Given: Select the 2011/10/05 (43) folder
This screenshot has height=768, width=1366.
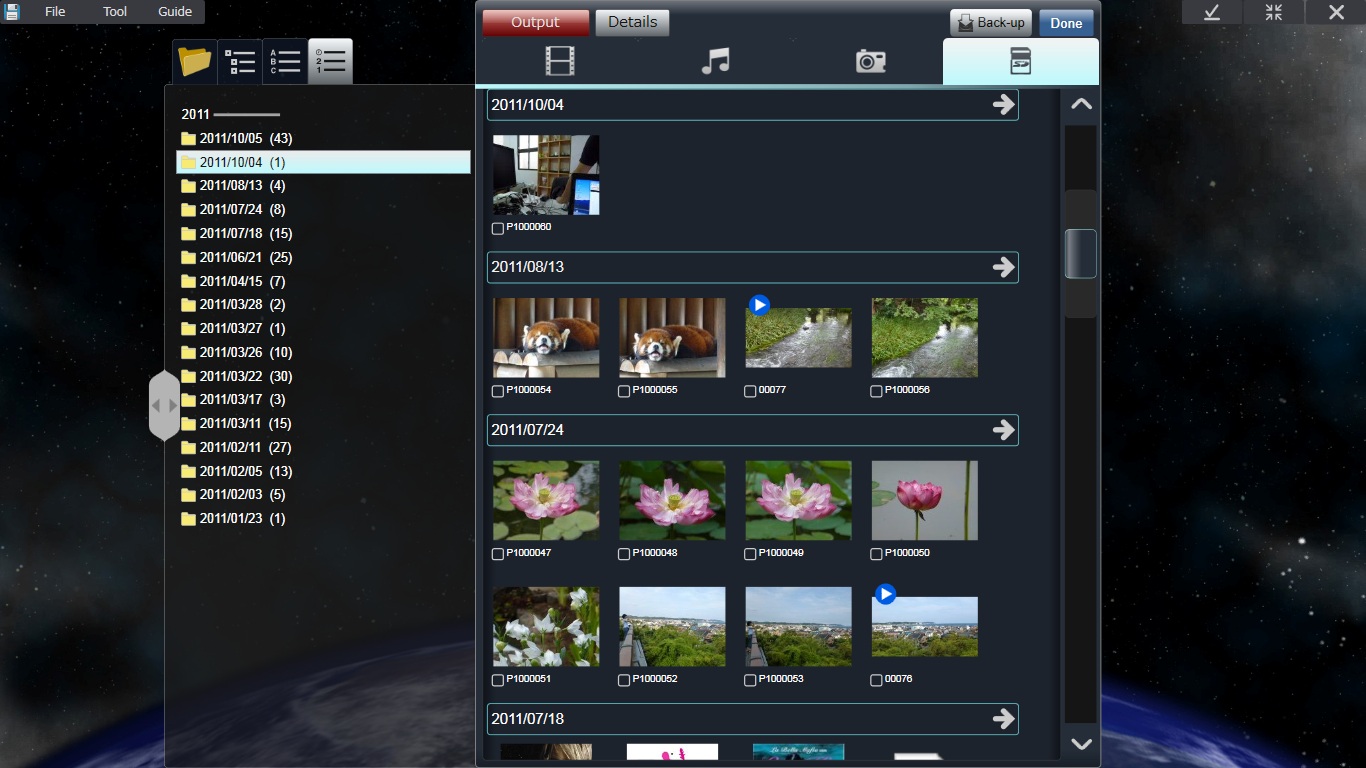Looking at the screenshot, I should pos(323,139).
